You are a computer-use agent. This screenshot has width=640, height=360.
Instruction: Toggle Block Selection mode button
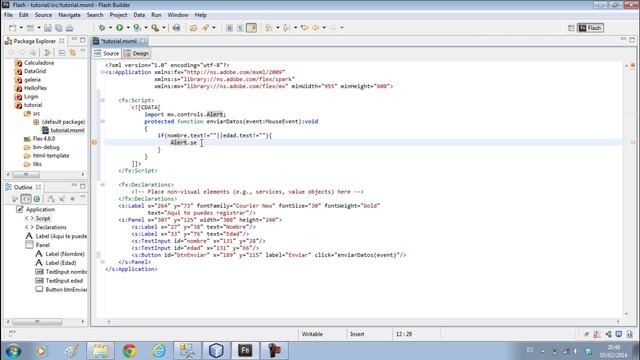(x=229, y=28)
